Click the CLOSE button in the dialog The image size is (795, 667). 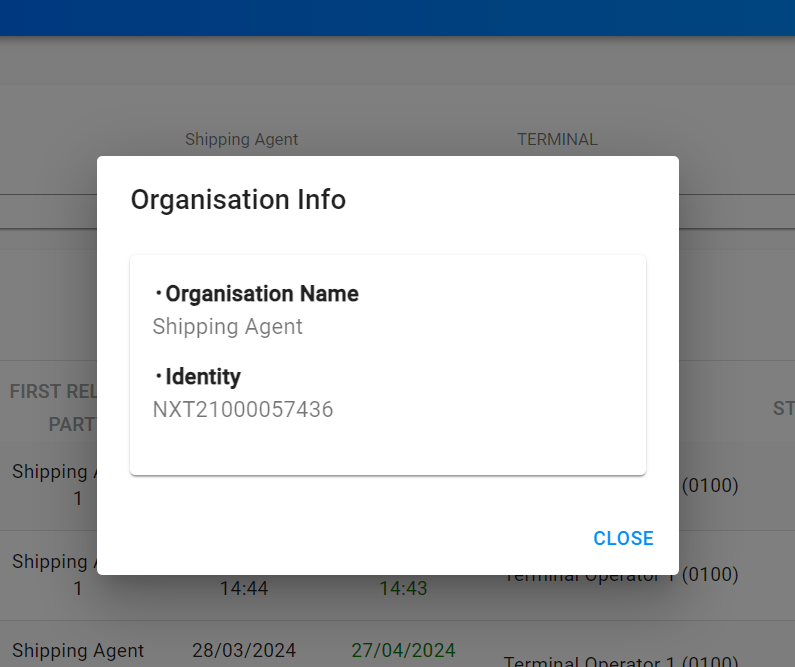(x=623, y=539)
